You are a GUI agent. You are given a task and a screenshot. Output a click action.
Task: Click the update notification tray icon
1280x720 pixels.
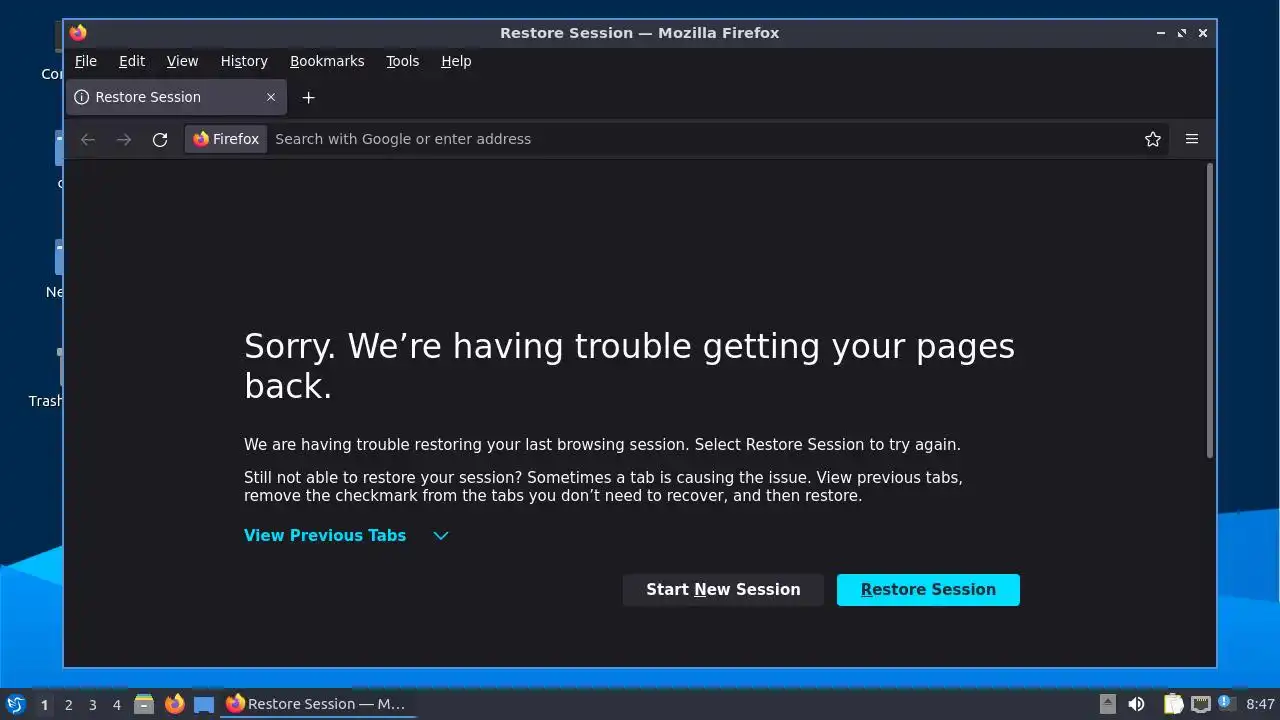(x=1226, y=703)
